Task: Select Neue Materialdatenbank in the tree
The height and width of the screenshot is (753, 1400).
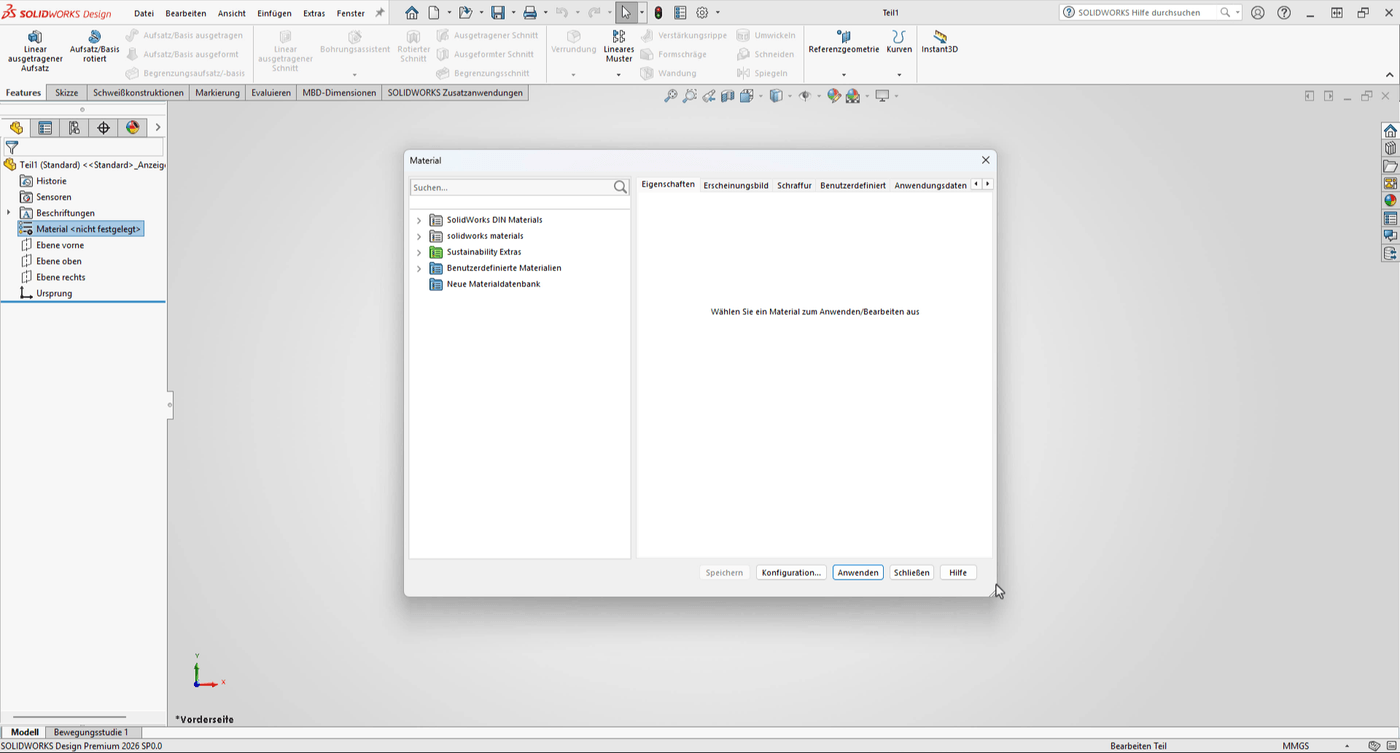Action: pos(493,284)
